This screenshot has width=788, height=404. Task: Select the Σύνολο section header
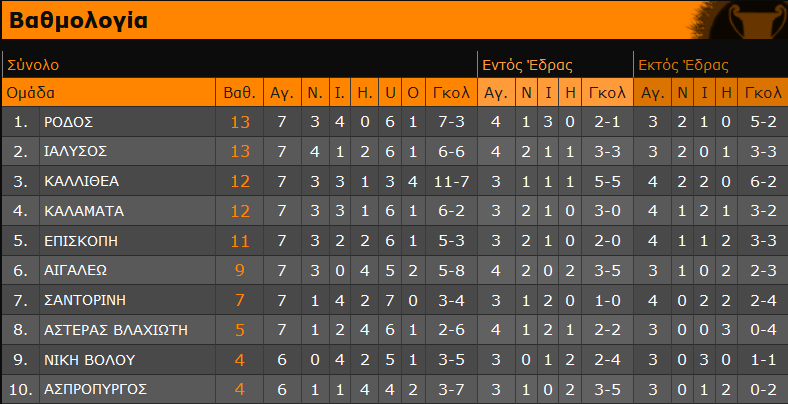click(33, 65)
